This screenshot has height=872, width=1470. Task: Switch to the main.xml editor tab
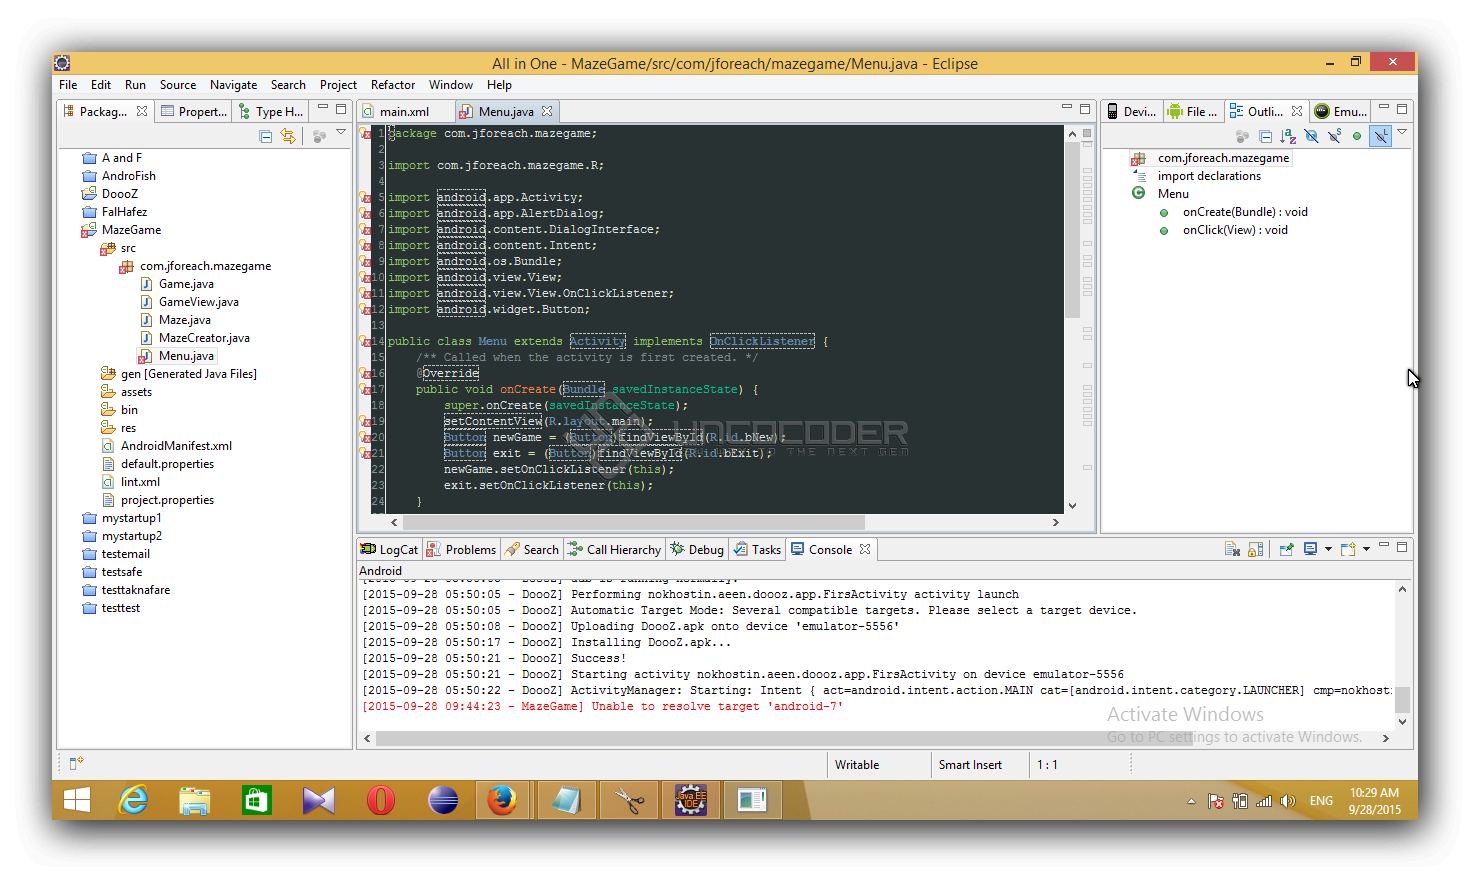tap(404, 111)
